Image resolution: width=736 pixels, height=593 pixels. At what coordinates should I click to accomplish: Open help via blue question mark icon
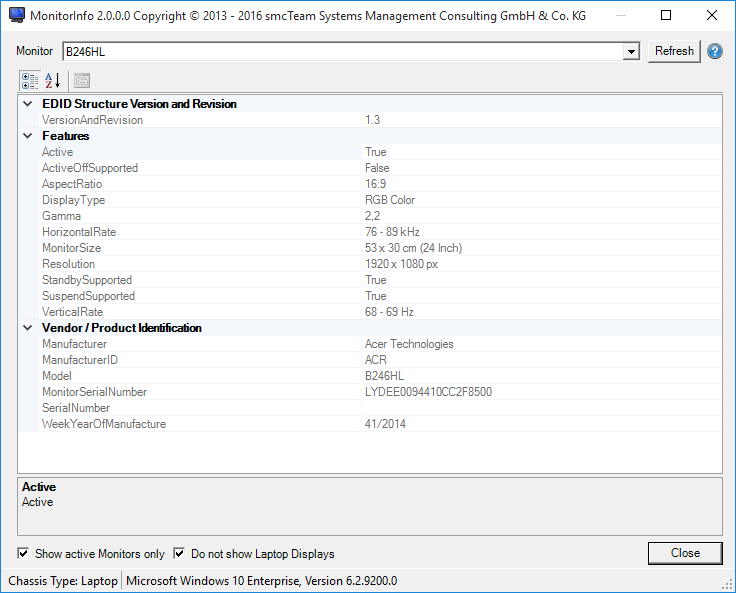[x=715, y=51]
